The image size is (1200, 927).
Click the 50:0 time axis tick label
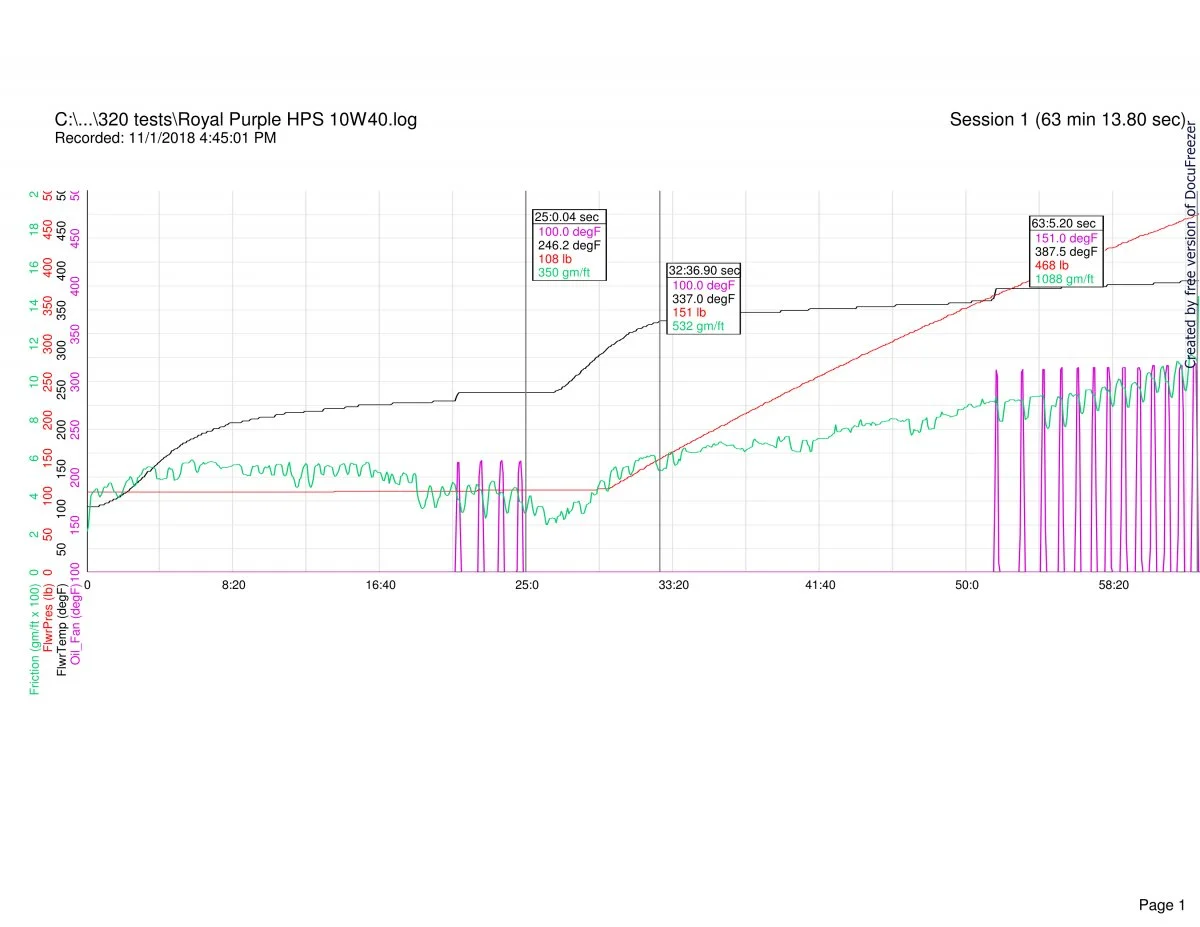pos(966,585)
